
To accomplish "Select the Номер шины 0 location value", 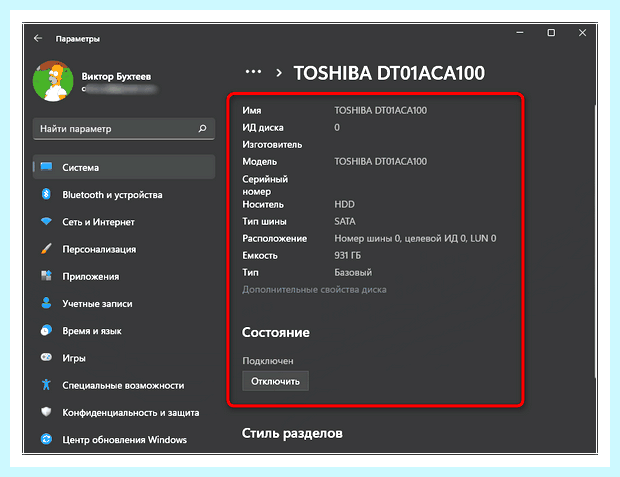I will point(415,238).
